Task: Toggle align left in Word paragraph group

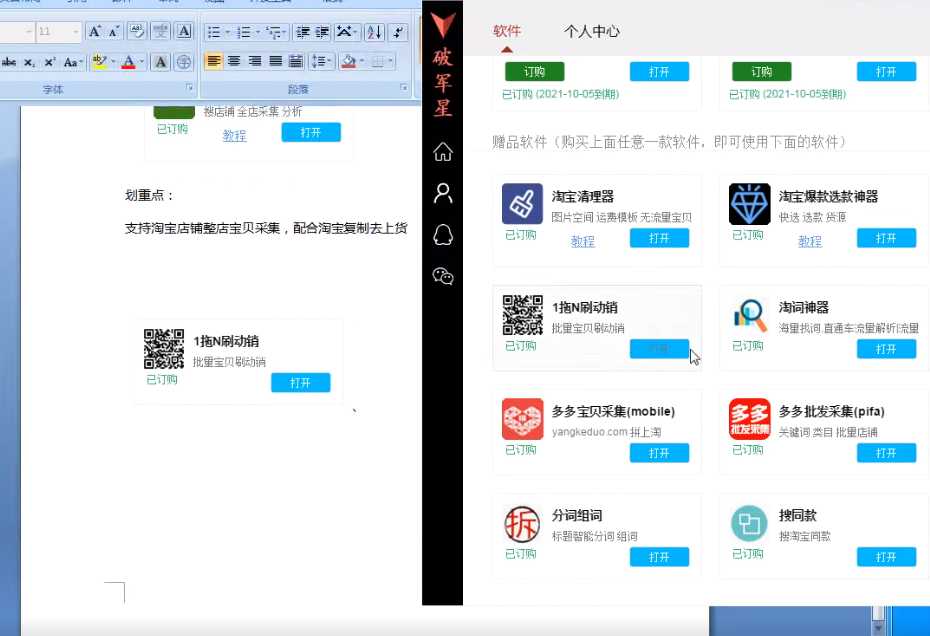Action: pyautogui.click(x=214, y=61)
